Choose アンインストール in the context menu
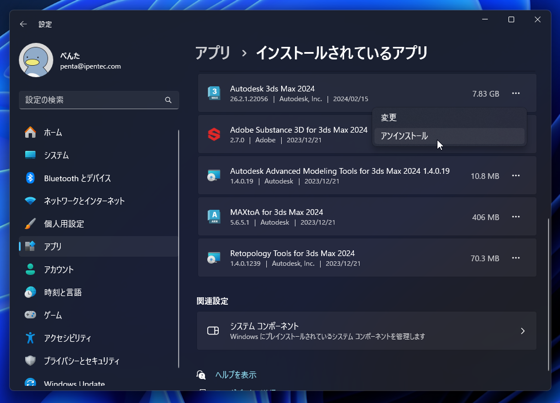The width and height of the screenshot is (560, 403). click(x=449, y=136)
